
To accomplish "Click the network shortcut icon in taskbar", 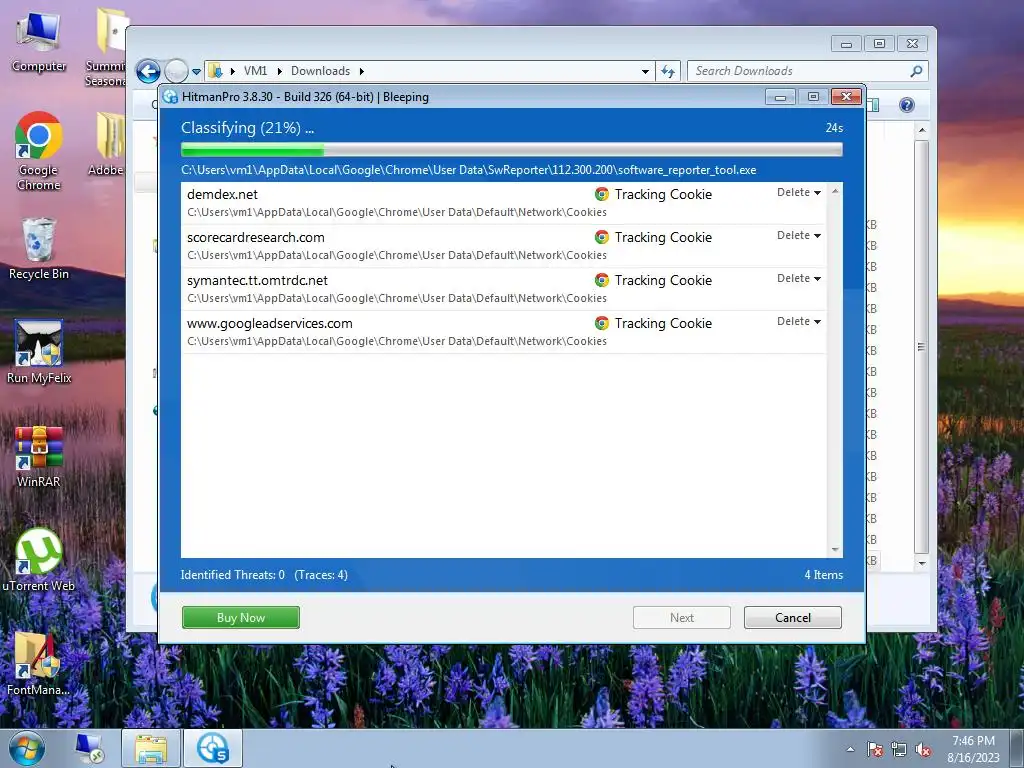I will coord(89,748).
